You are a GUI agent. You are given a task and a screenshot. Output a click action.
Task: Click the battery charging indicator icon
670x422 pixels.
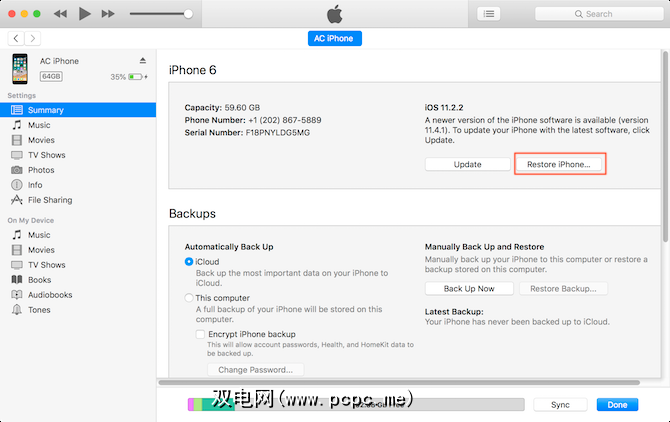(138, 77)
